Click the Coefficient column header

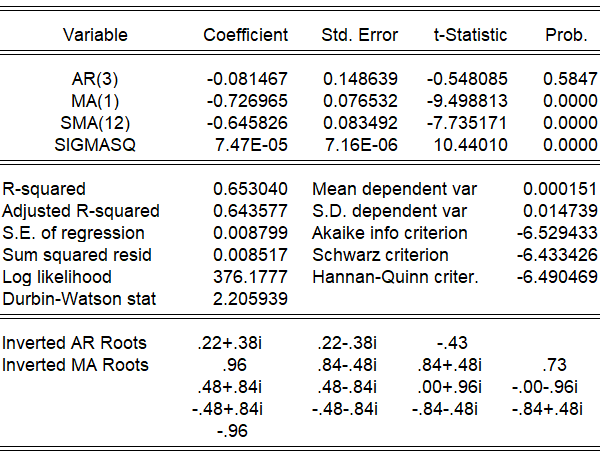(245, 35)
